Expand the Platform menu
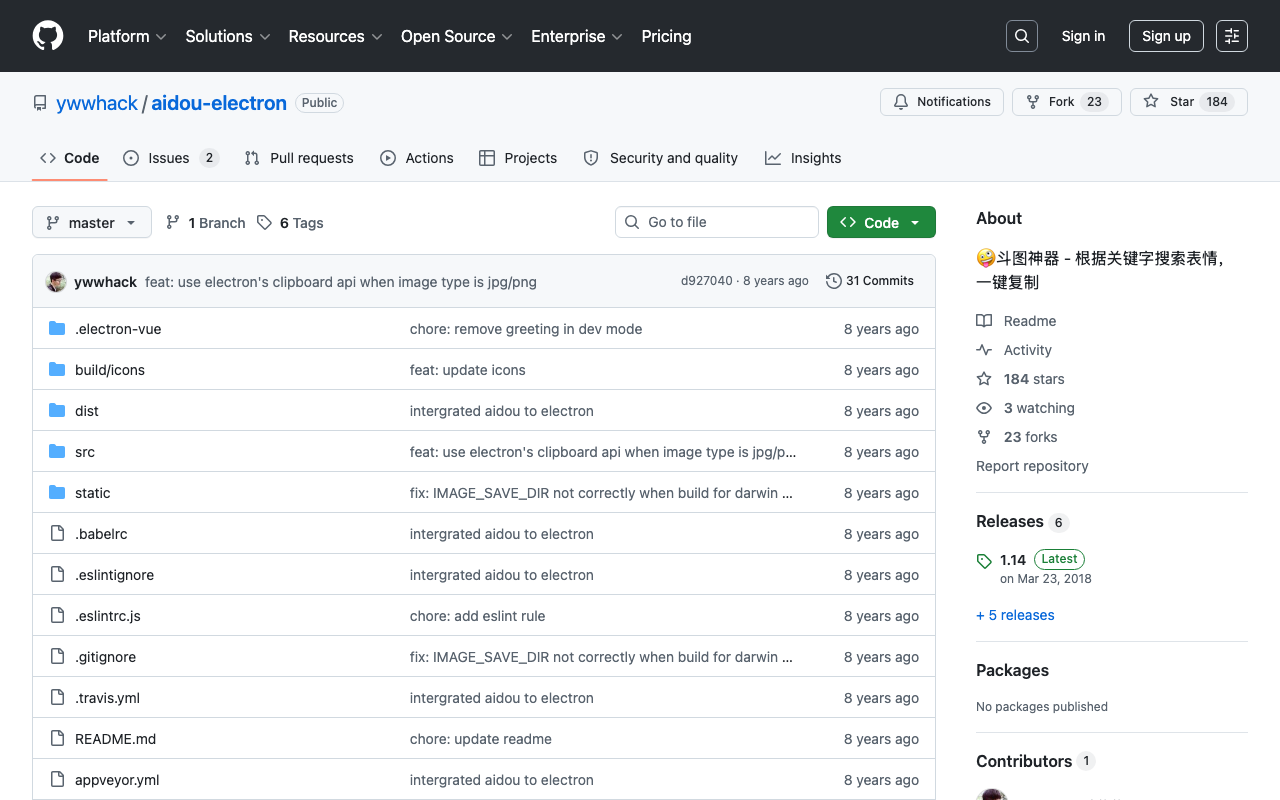1280x800 pixels. pyautogui.click(x=127, y=36)
